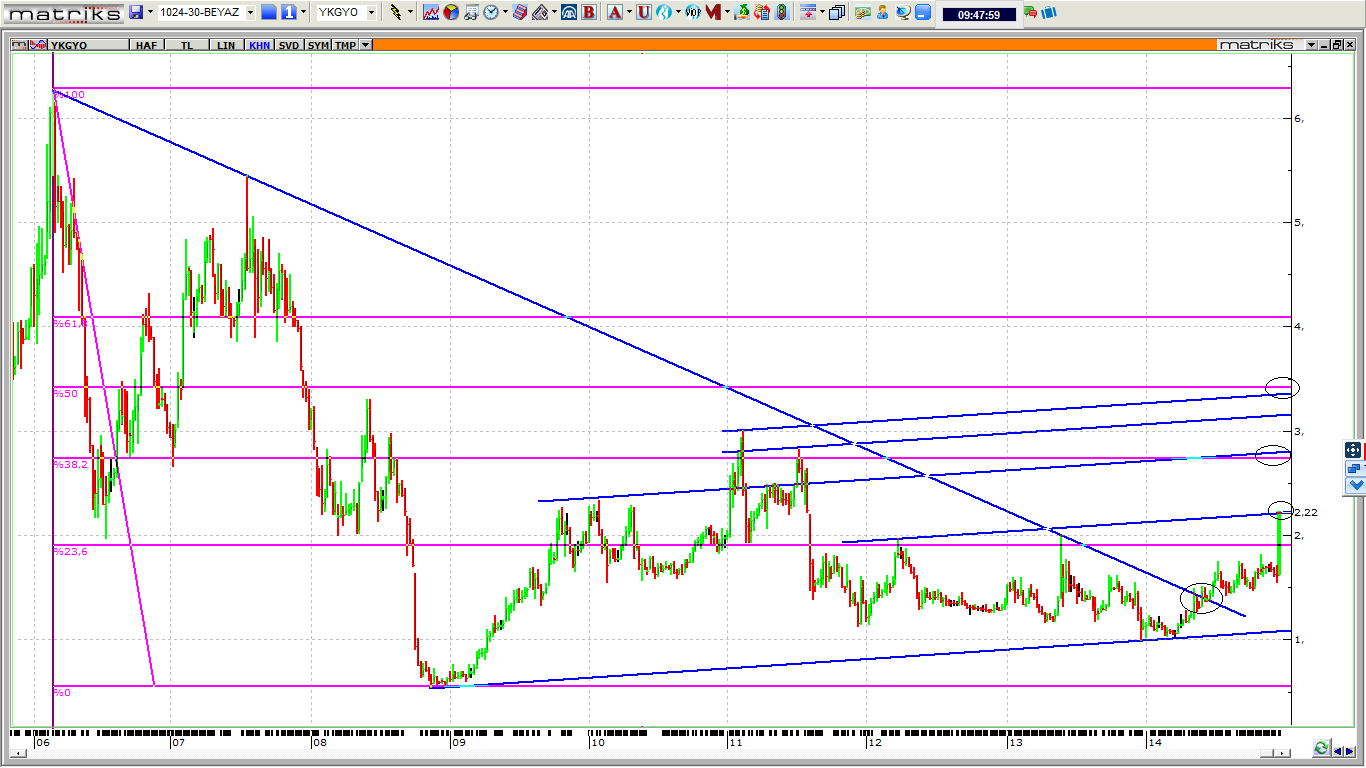Toggle the KHN chart option
The width and height of the screenshot is (1366, 768).
click(259, 45)
